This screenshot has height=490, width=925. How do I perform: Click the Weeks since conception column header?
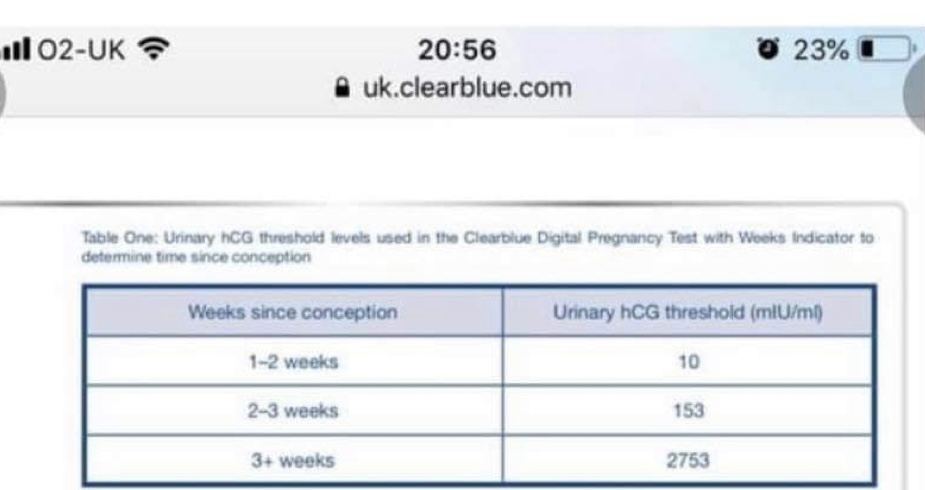[293, 312]
